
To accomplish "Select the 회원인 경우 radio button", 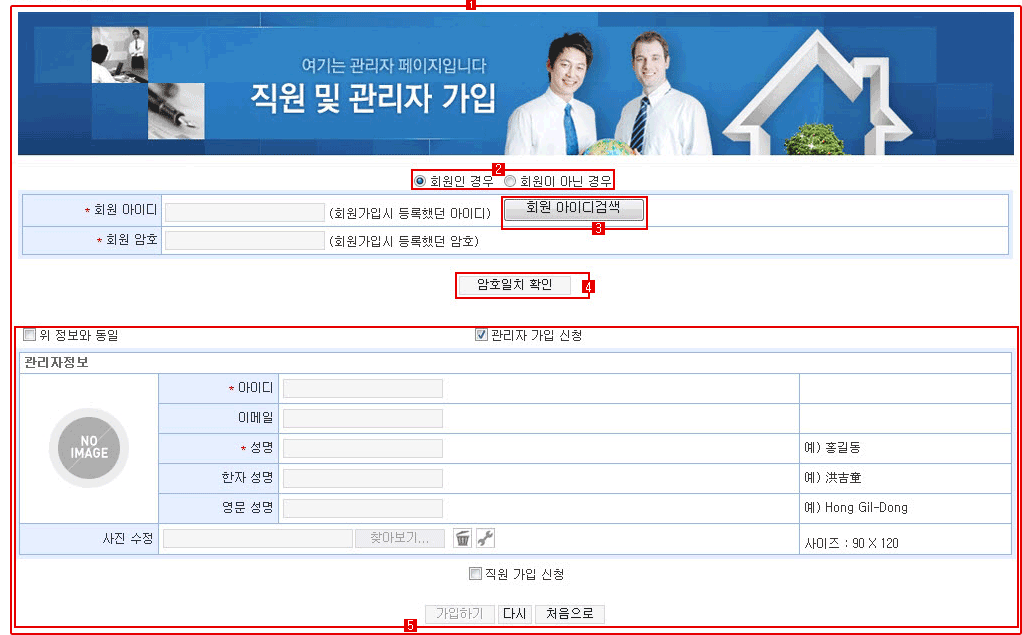I will click(x=420, y=181).
